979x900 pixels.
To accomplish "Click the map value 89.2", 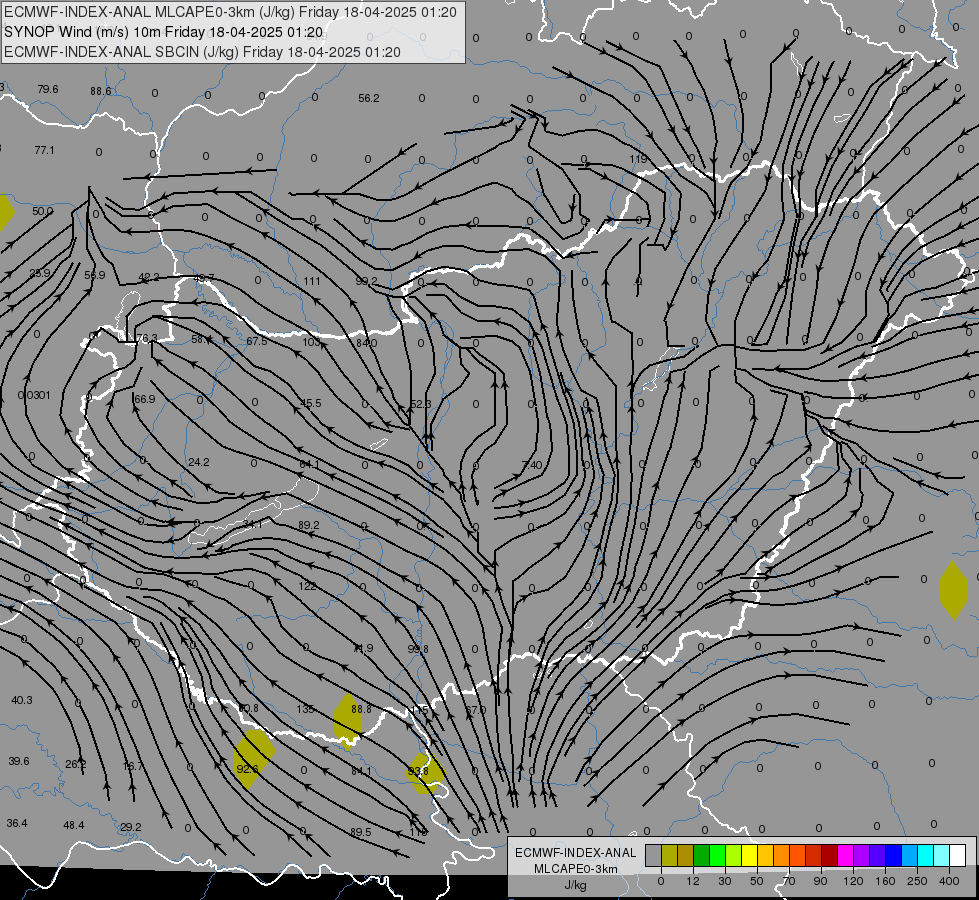I will point(308,525).
